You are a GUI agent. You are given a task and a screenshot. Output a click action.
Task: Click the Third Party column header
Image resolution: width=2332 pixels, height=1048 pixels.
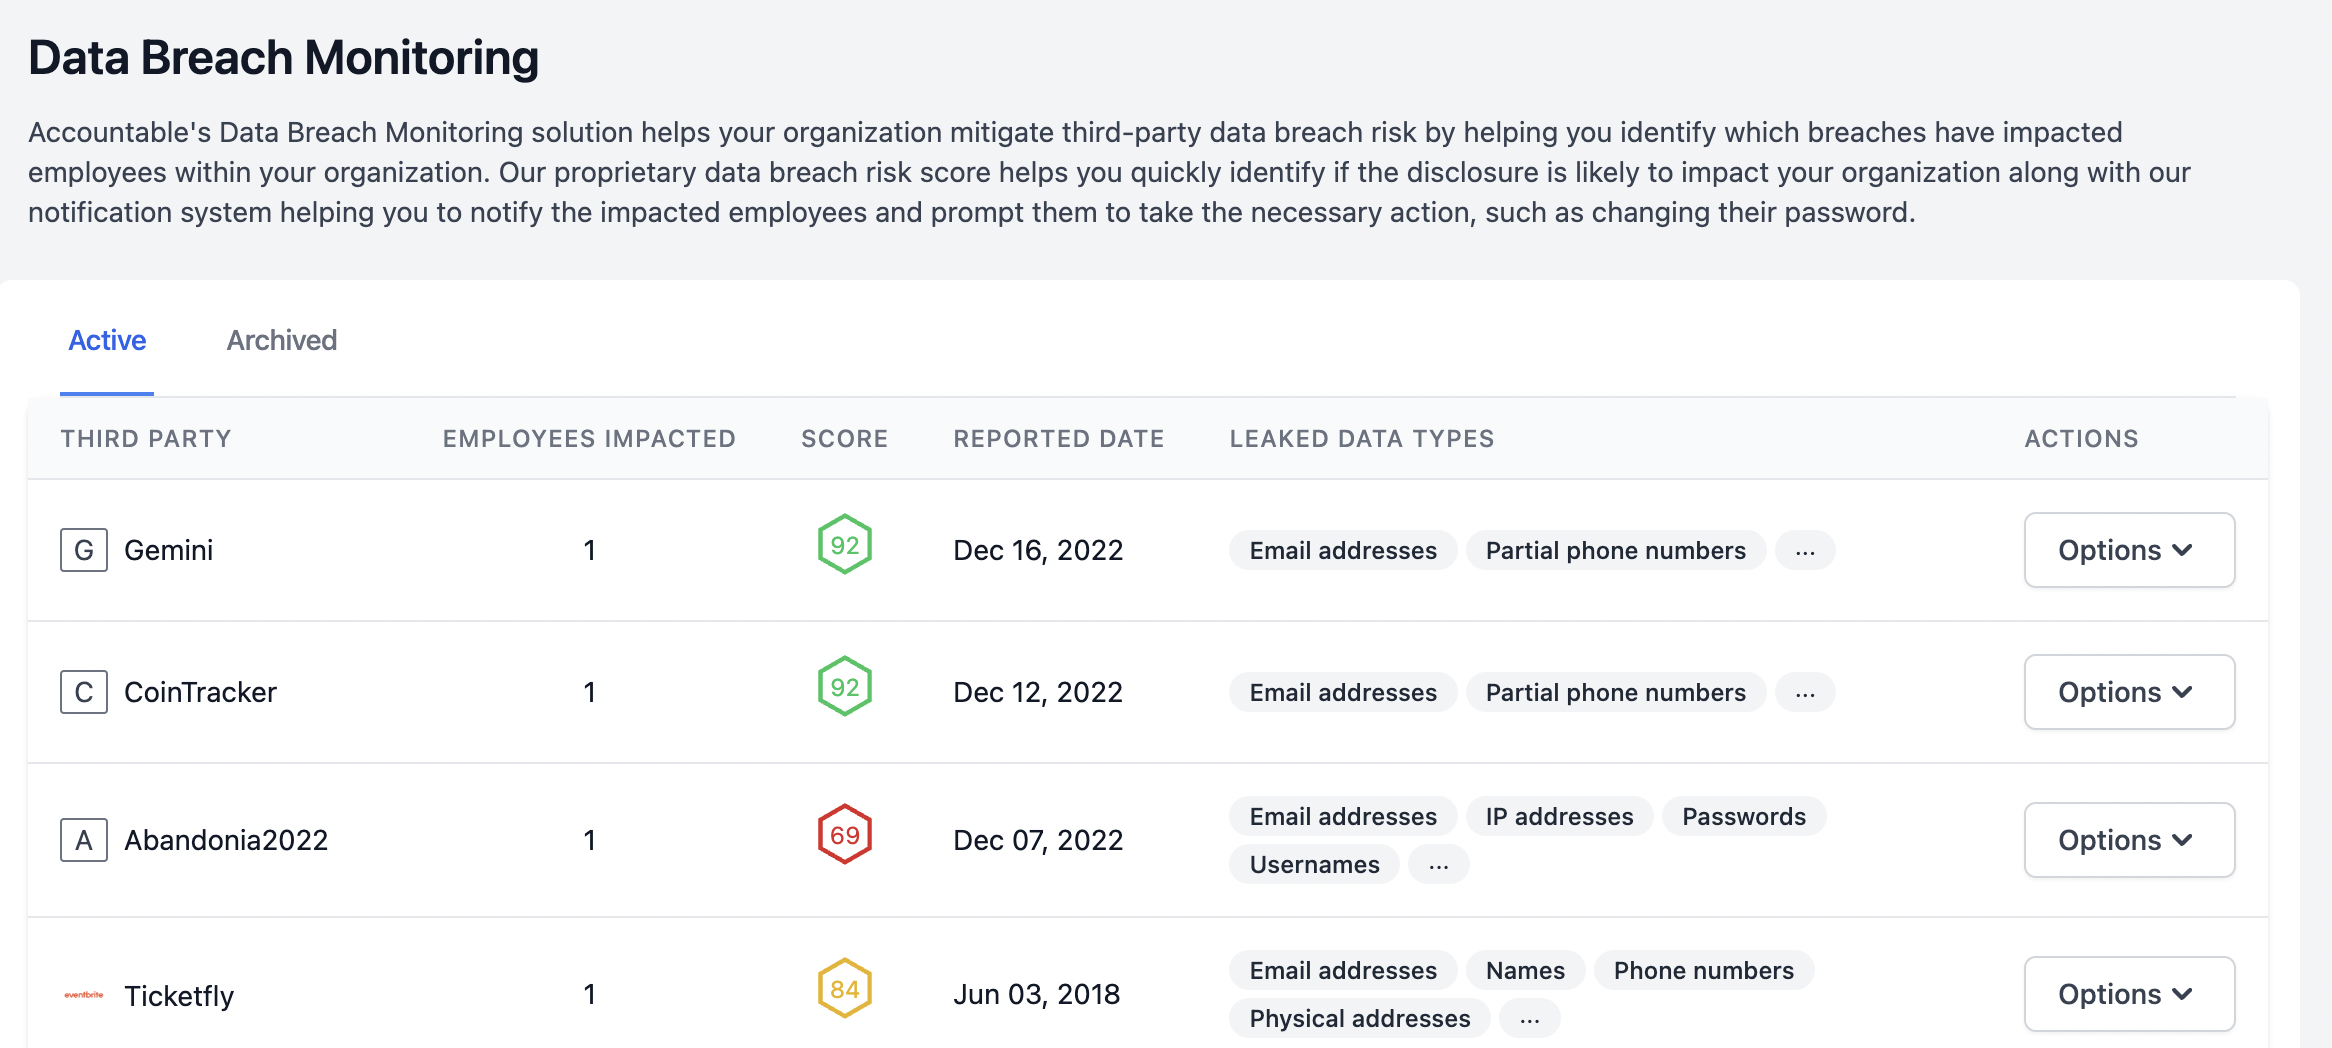[x=146, y=439]
